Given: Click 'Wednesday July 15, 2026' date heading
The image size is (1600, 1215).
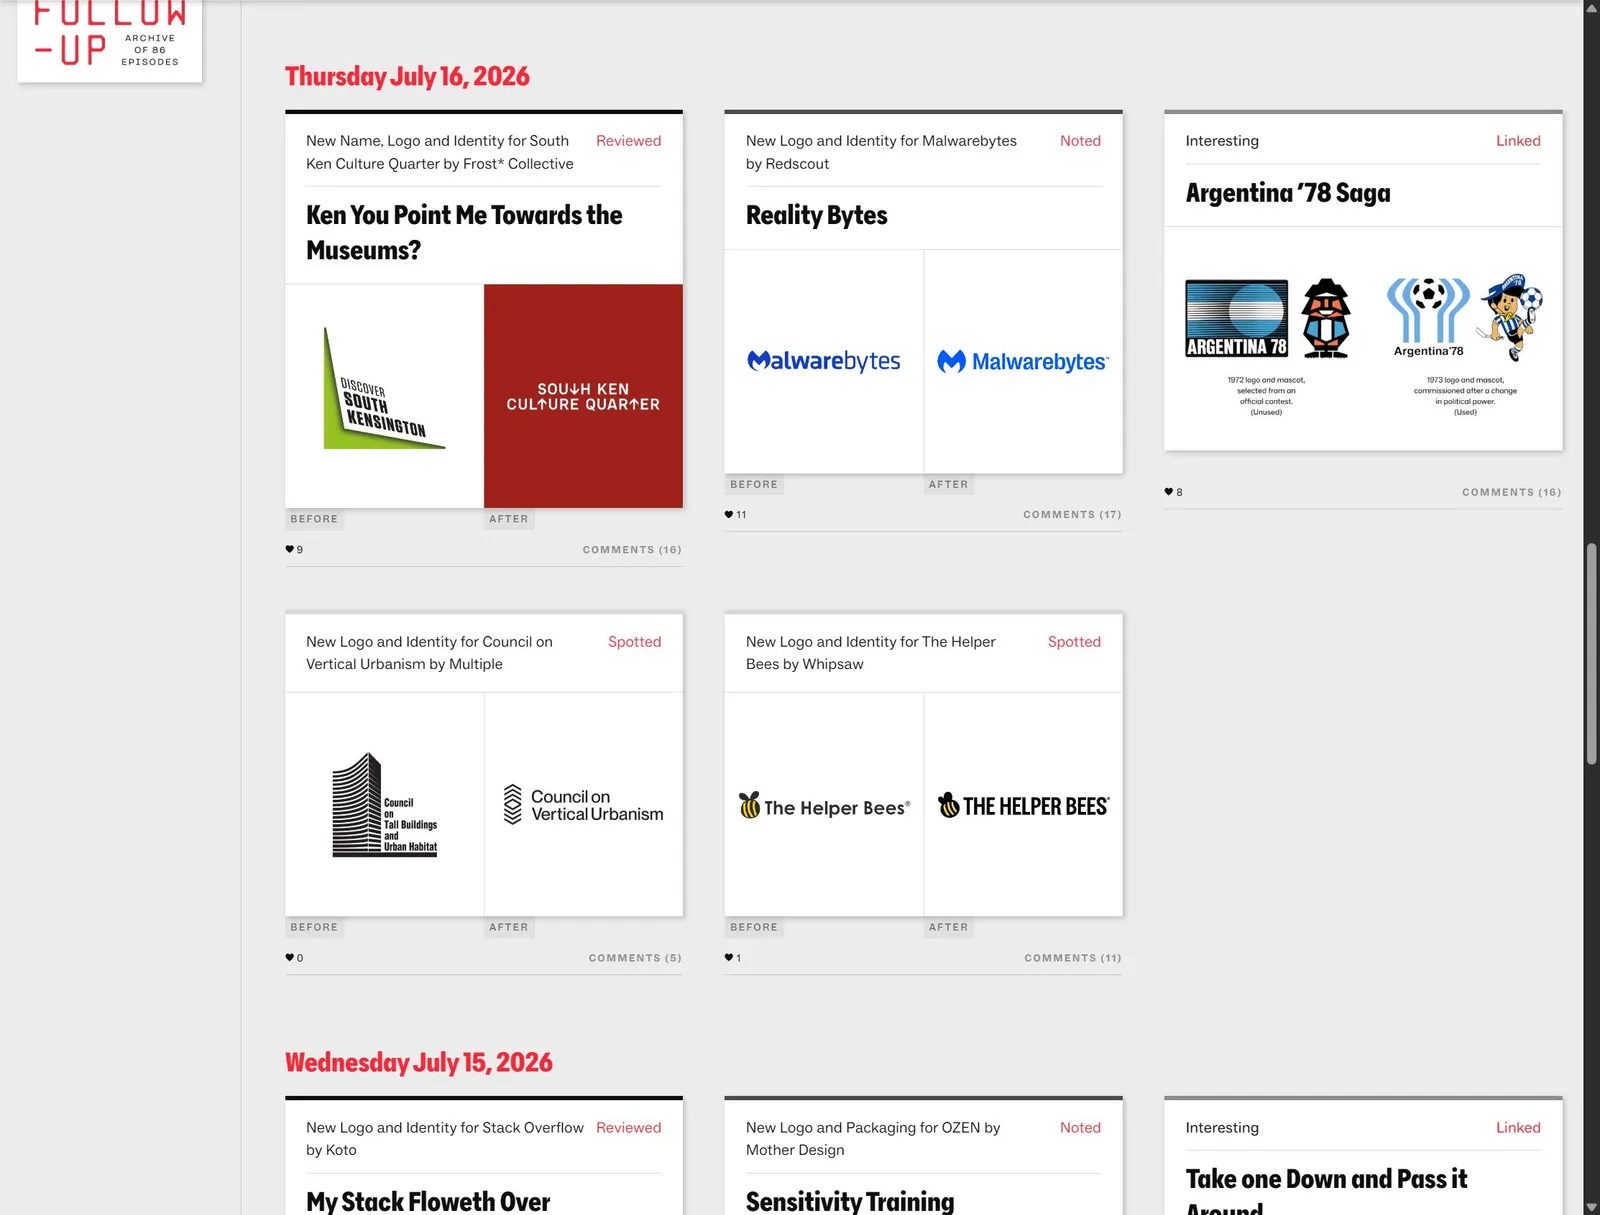Looking at the screenshot, I should pyautogui.click(x=418, y=1062).
